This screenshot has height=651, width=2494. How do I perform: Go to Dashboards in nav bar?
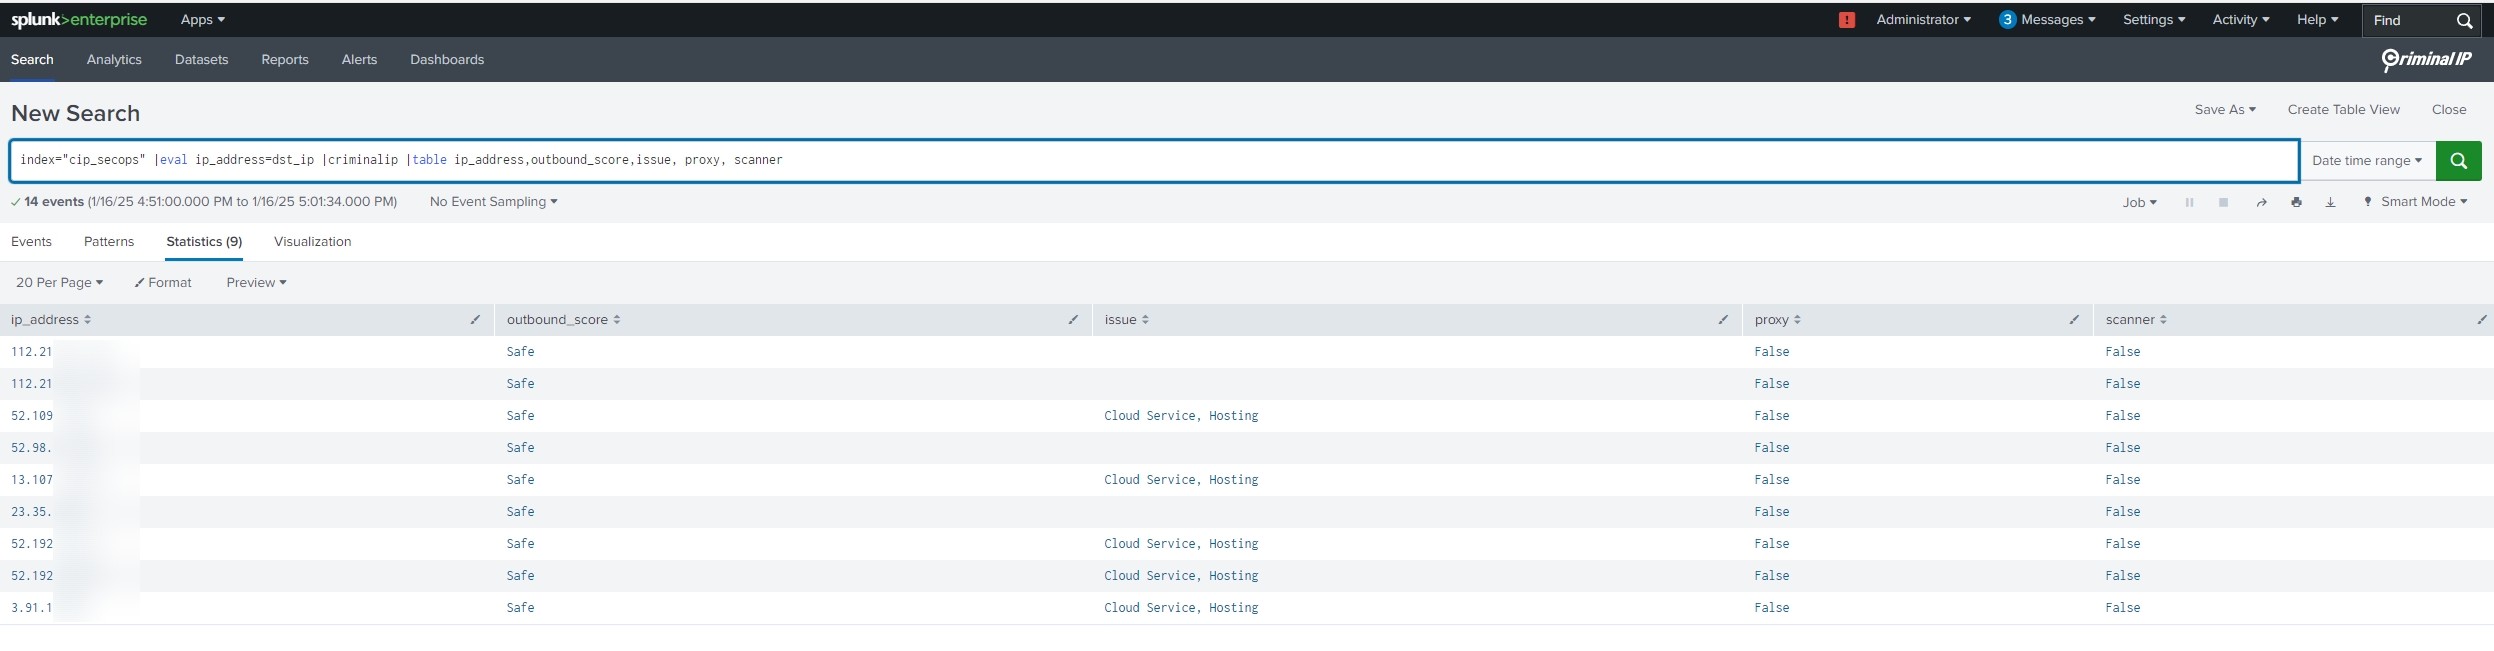click(x=447, y=60)
